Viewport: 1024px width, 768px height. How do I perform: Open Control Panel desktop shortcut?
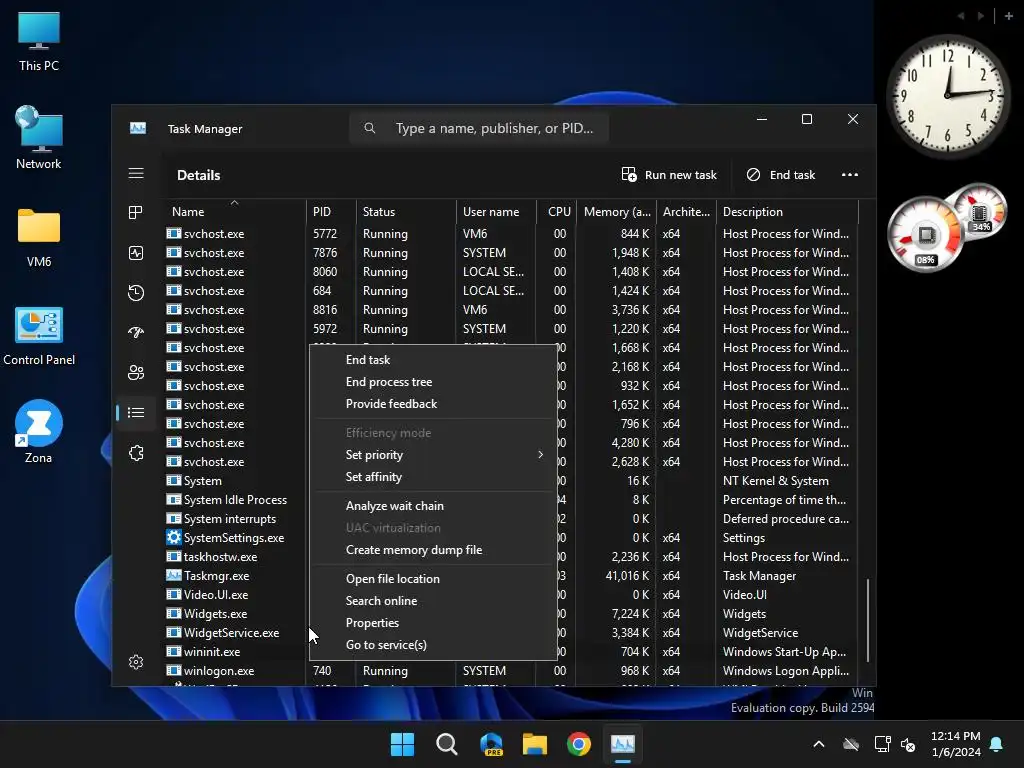click(39, 336)
